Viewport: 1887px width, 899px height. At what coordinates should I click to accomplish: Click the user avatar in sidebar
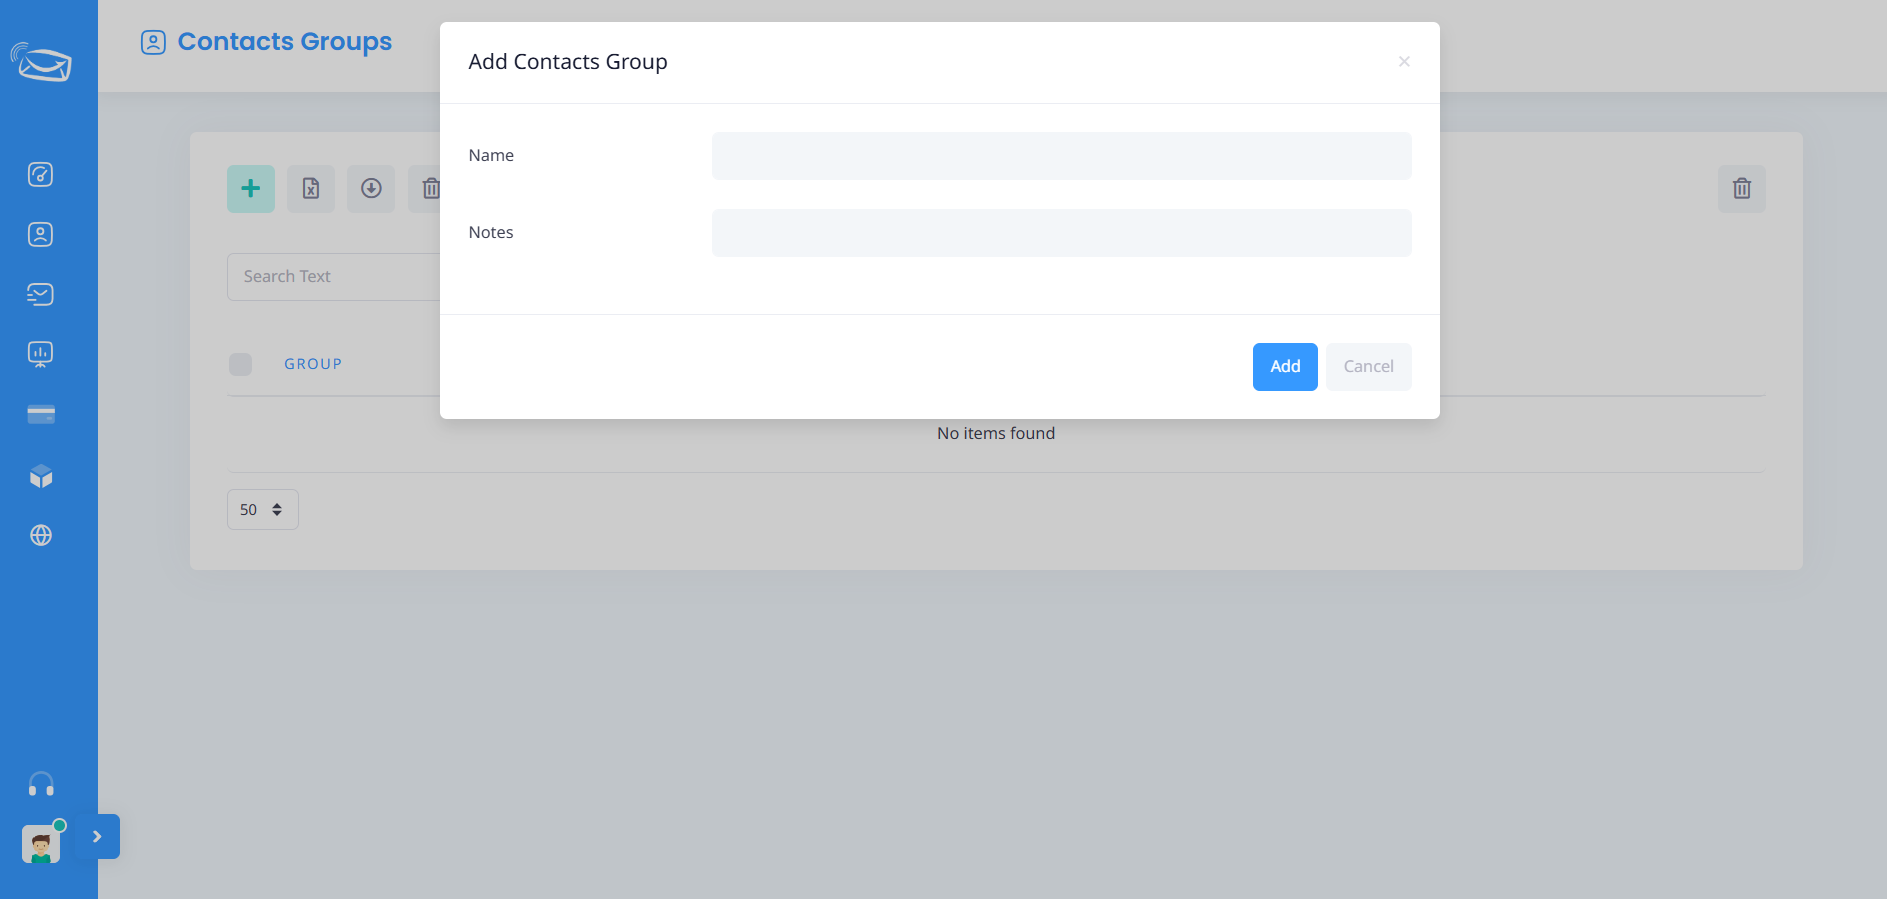tap(41, 844)
